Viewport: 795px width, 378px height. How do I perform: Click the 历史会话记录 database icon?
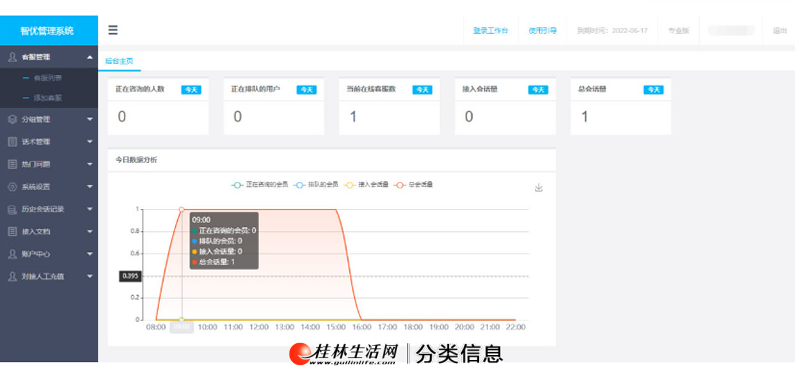[13, 209]
